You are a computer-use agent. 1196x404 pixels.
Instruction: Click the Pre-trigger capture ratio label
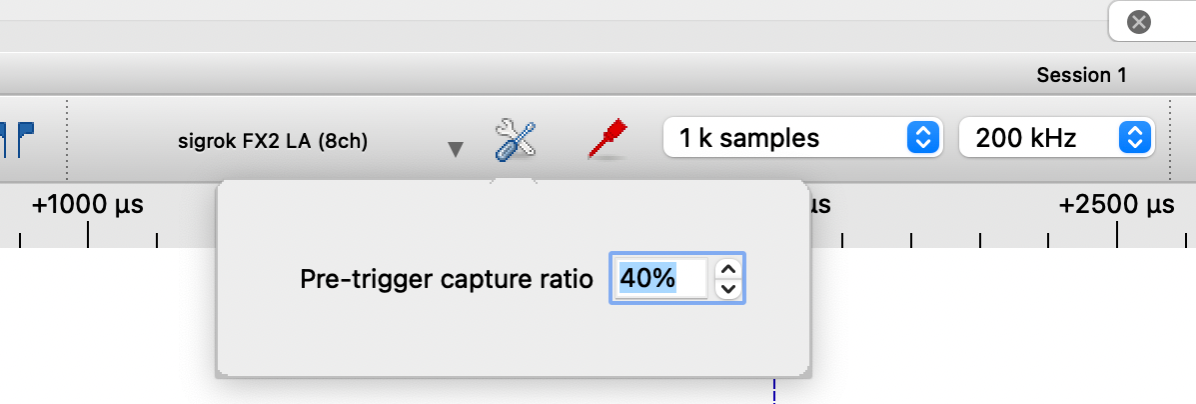(x=446, y=280)
